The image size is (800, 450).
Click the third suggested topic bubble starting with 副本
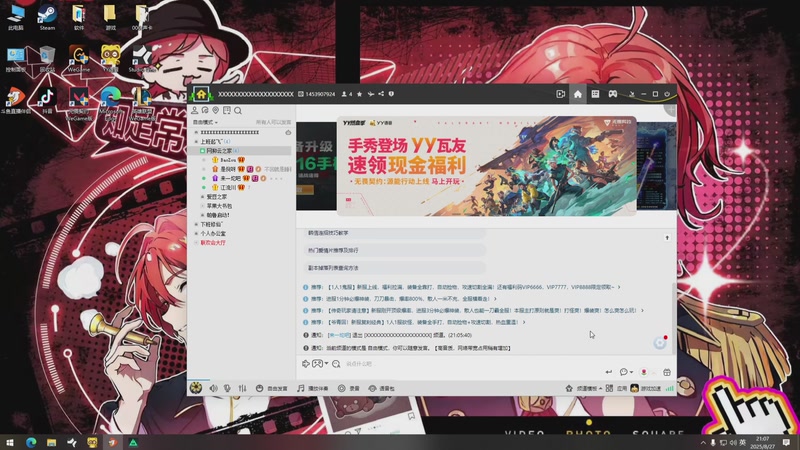coord(394,268)
